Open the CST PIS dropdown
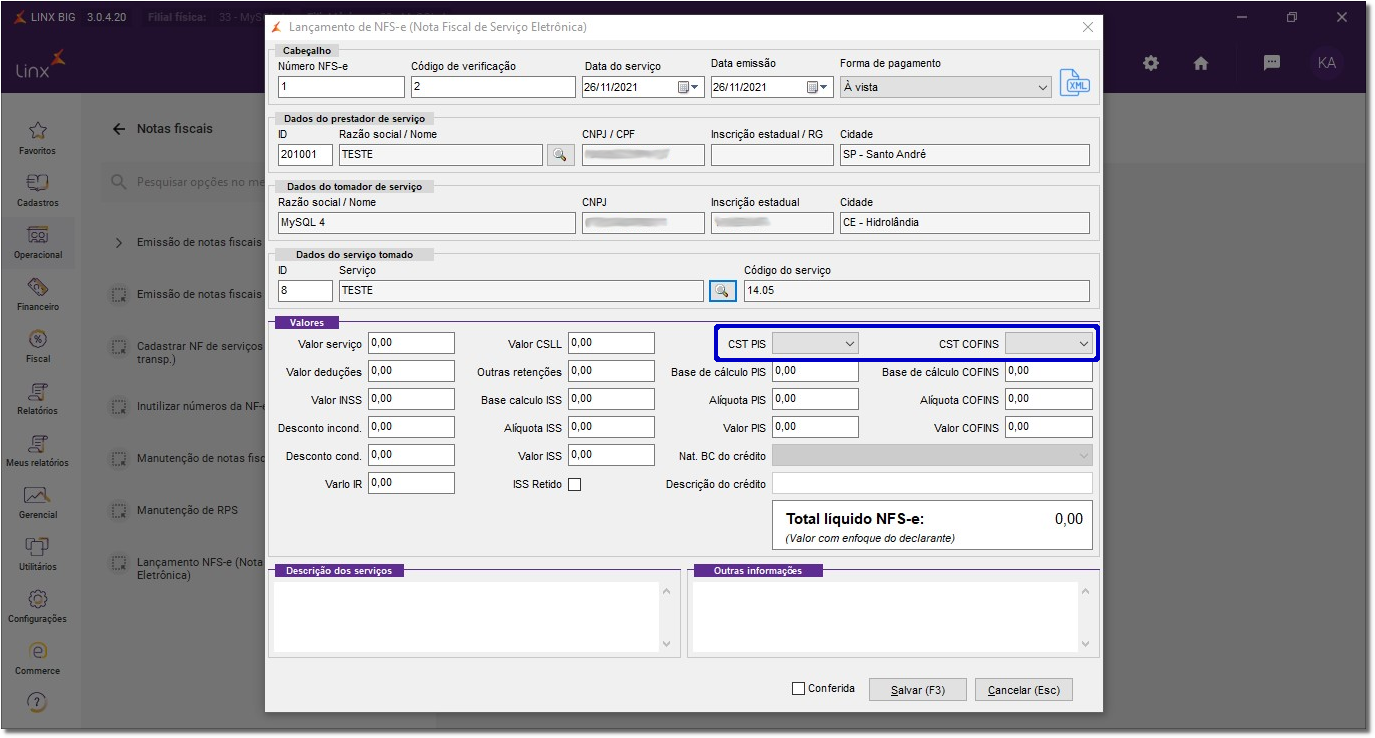Image resolution: width=1375 pixels, height=738 pixels. (x=816, y=343)
